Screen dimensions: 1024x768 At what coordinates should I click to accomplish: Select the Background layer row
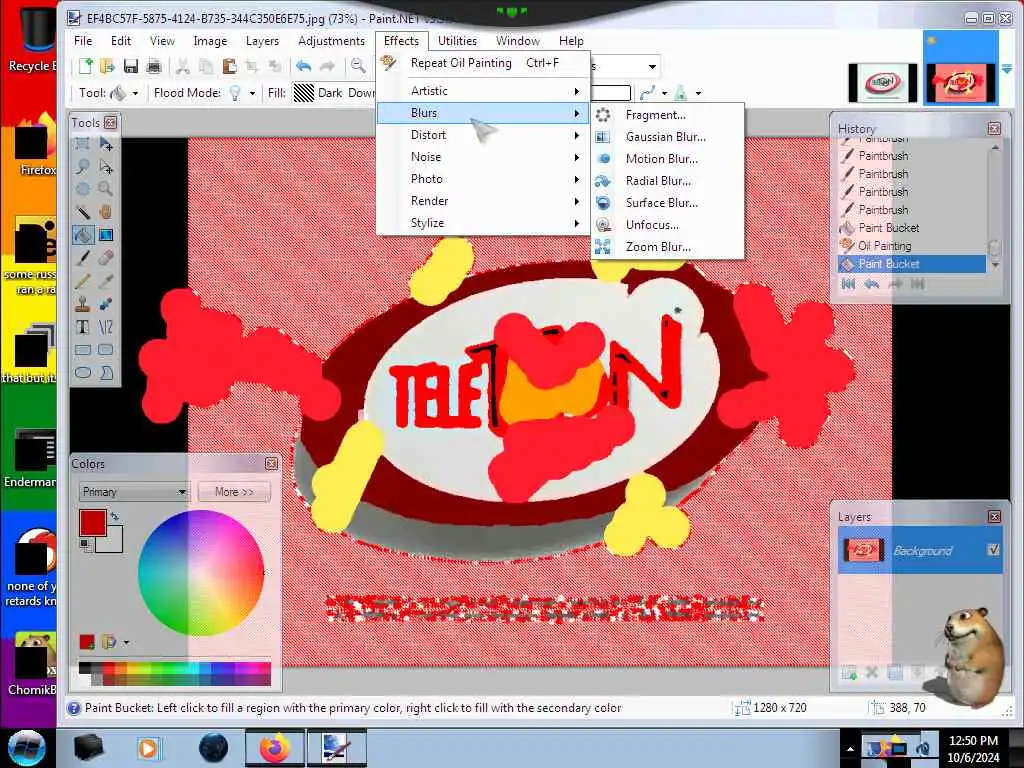coord(920,551)
